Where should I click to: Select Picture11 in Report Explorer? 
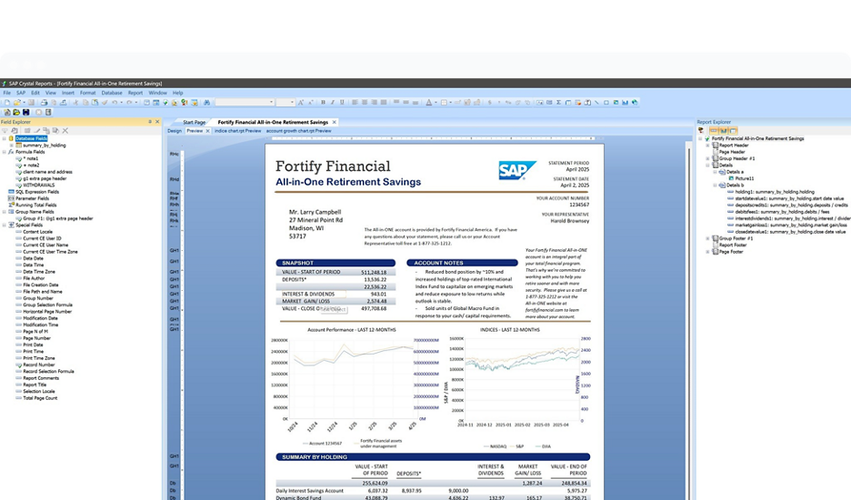click(x=744, y=178)
